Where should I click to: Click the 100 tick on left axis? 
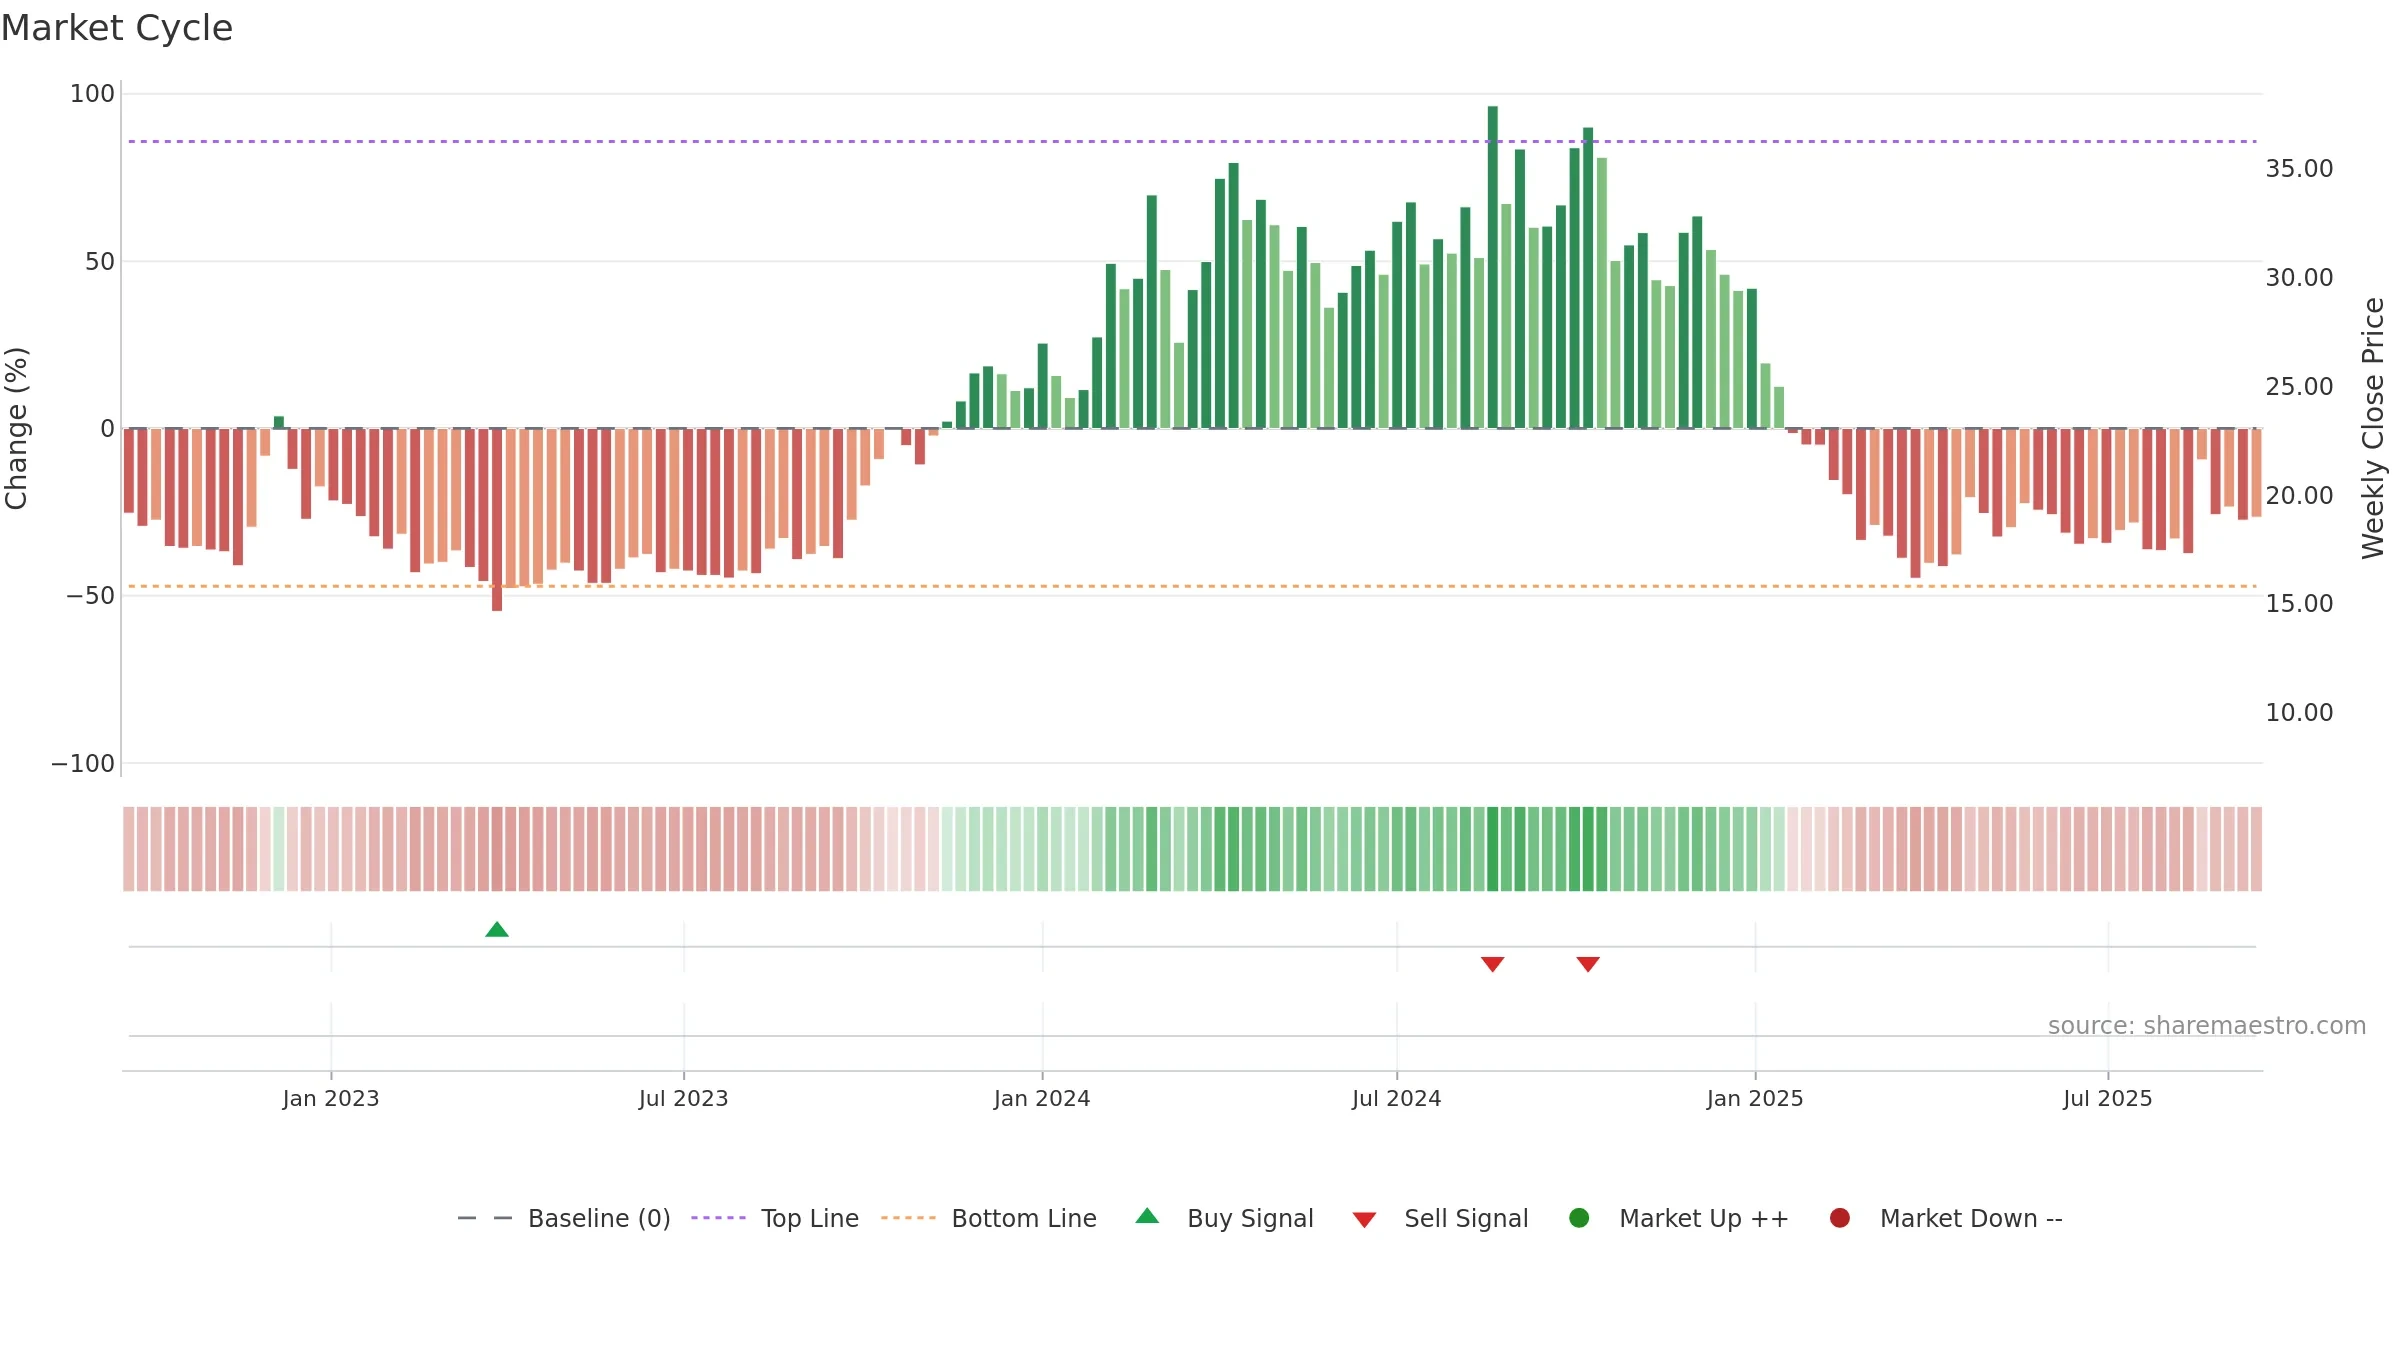92,94
